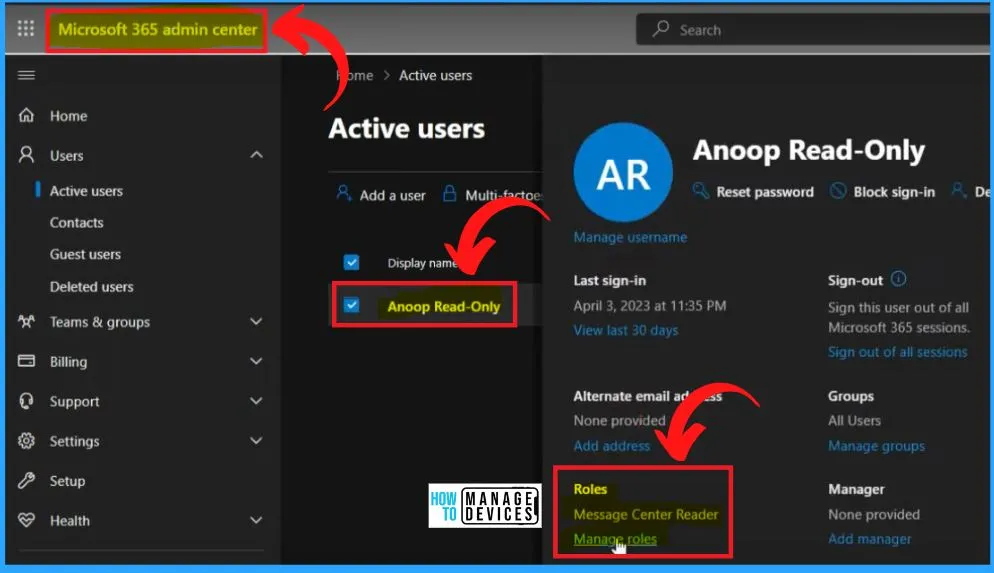Click the Multi-factor lock icon
Image resolution: width=994 pixels, height=573 pixels.
pyautogui.click(x=449, y=193)
